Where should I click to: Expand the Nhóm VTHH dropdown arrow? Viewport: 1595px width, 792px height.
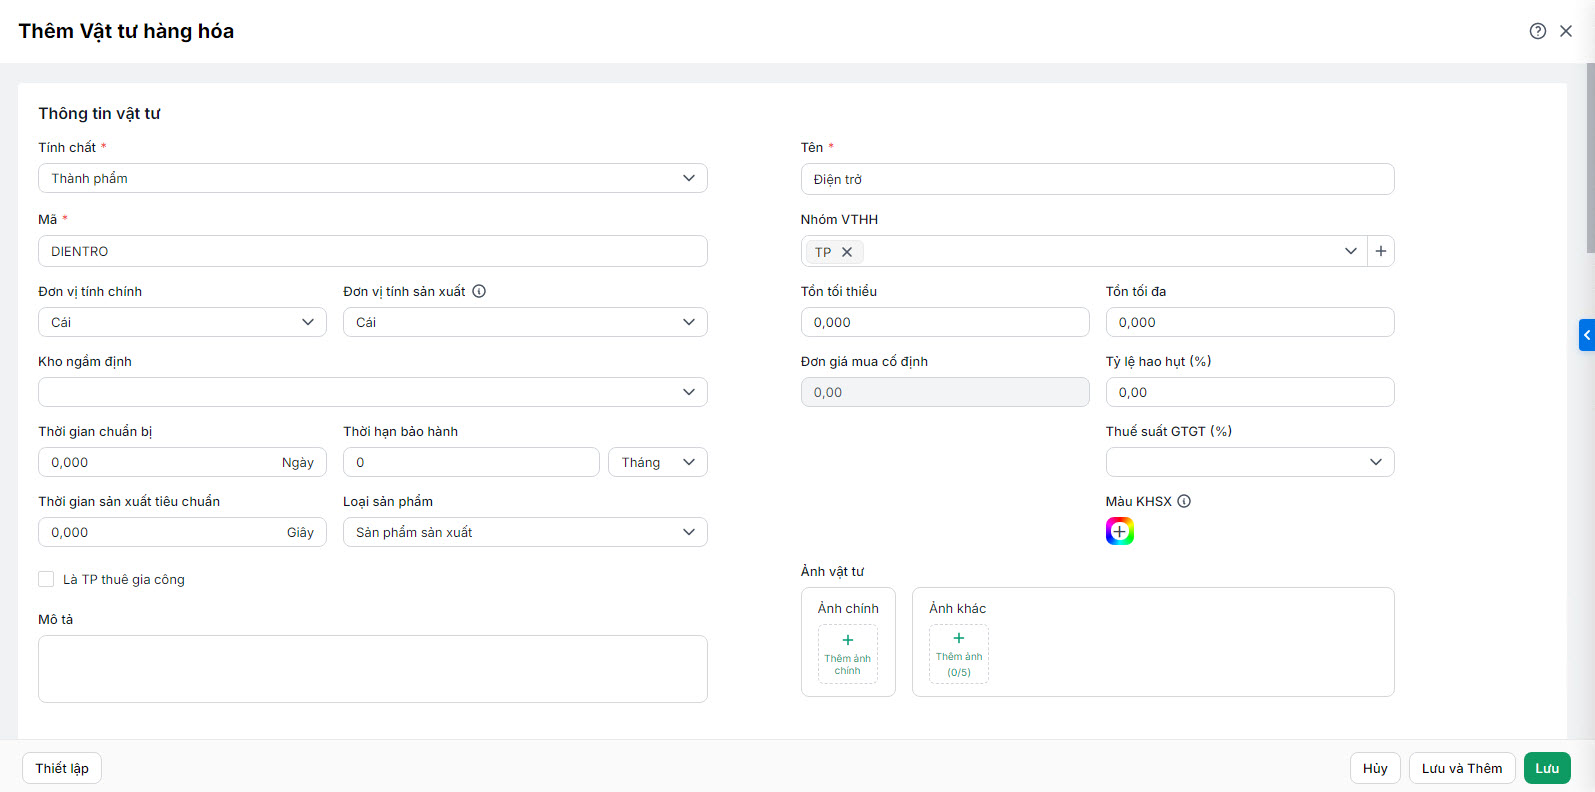[1351, 251]
